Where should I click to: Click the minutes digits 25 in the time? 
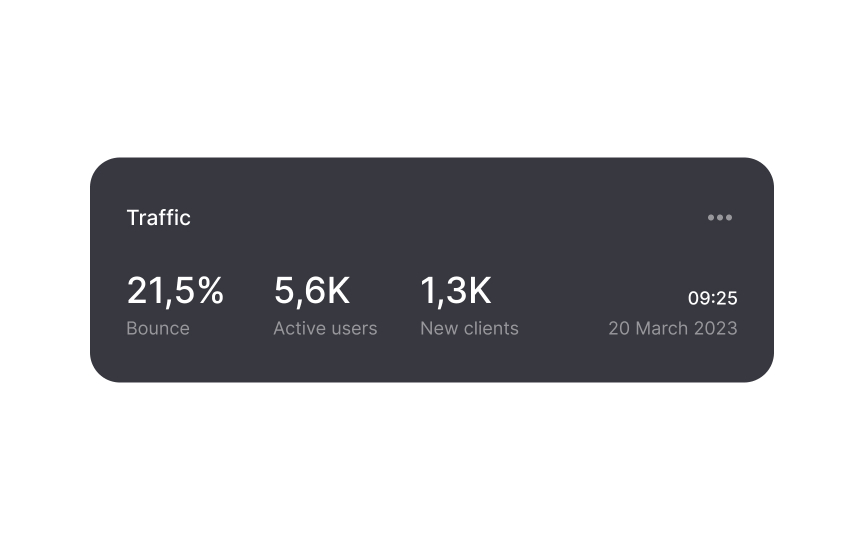coord(727,298)
